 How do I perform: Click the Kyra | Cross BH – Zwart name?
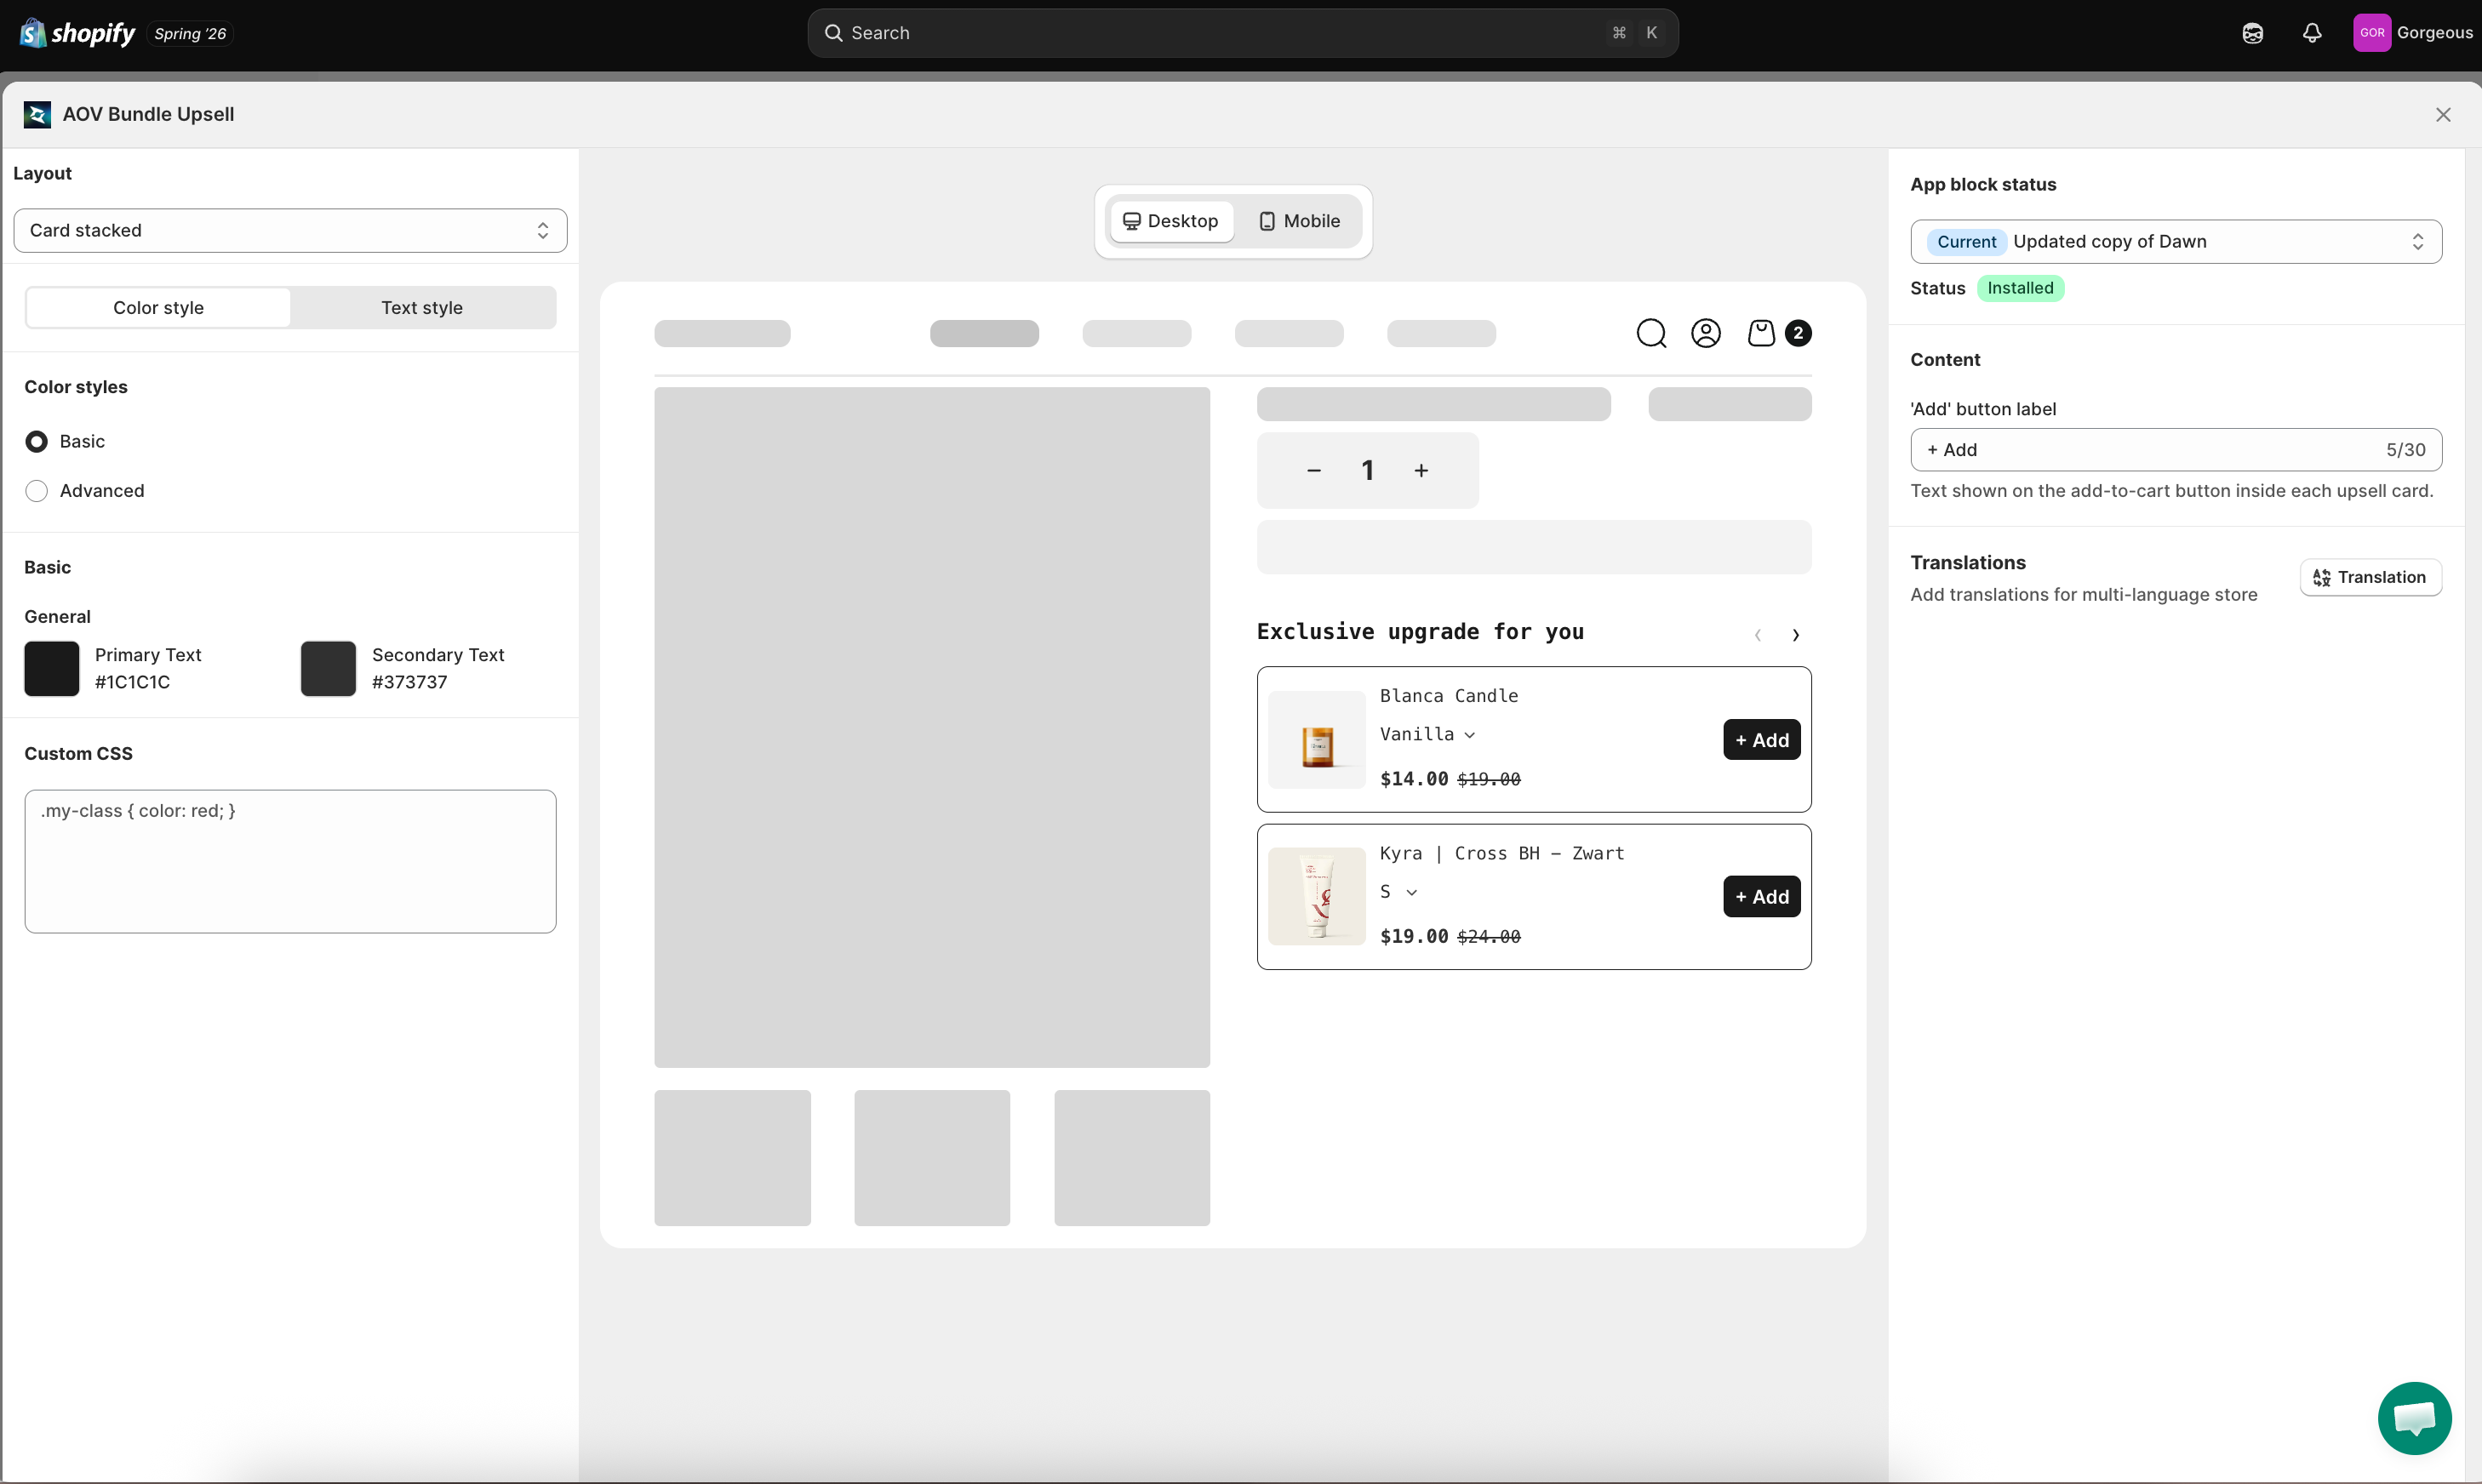tap(1502, 854)
